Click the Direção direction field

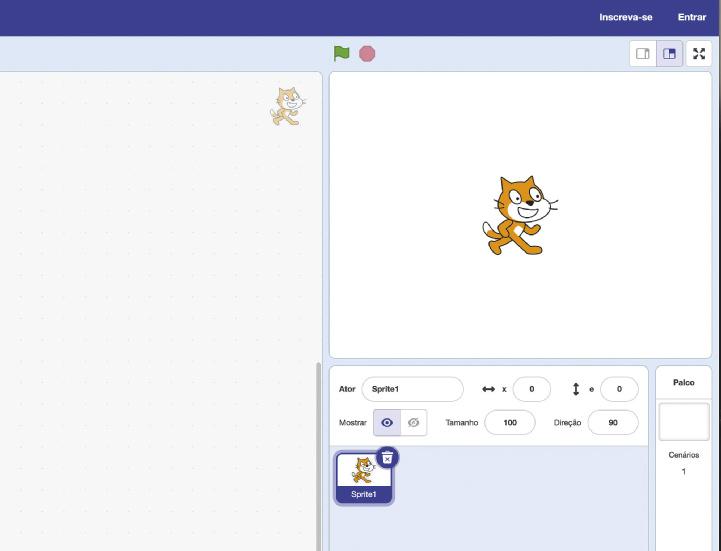click(613, 422)
